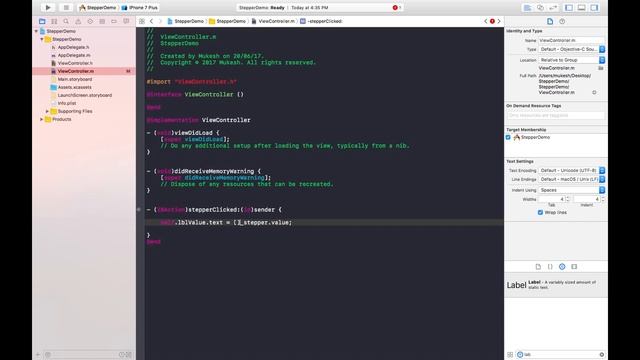The width and height of the screenshot is (640, 360).
Task: Open the related items grid icon
Action: [x=142, y=21]
